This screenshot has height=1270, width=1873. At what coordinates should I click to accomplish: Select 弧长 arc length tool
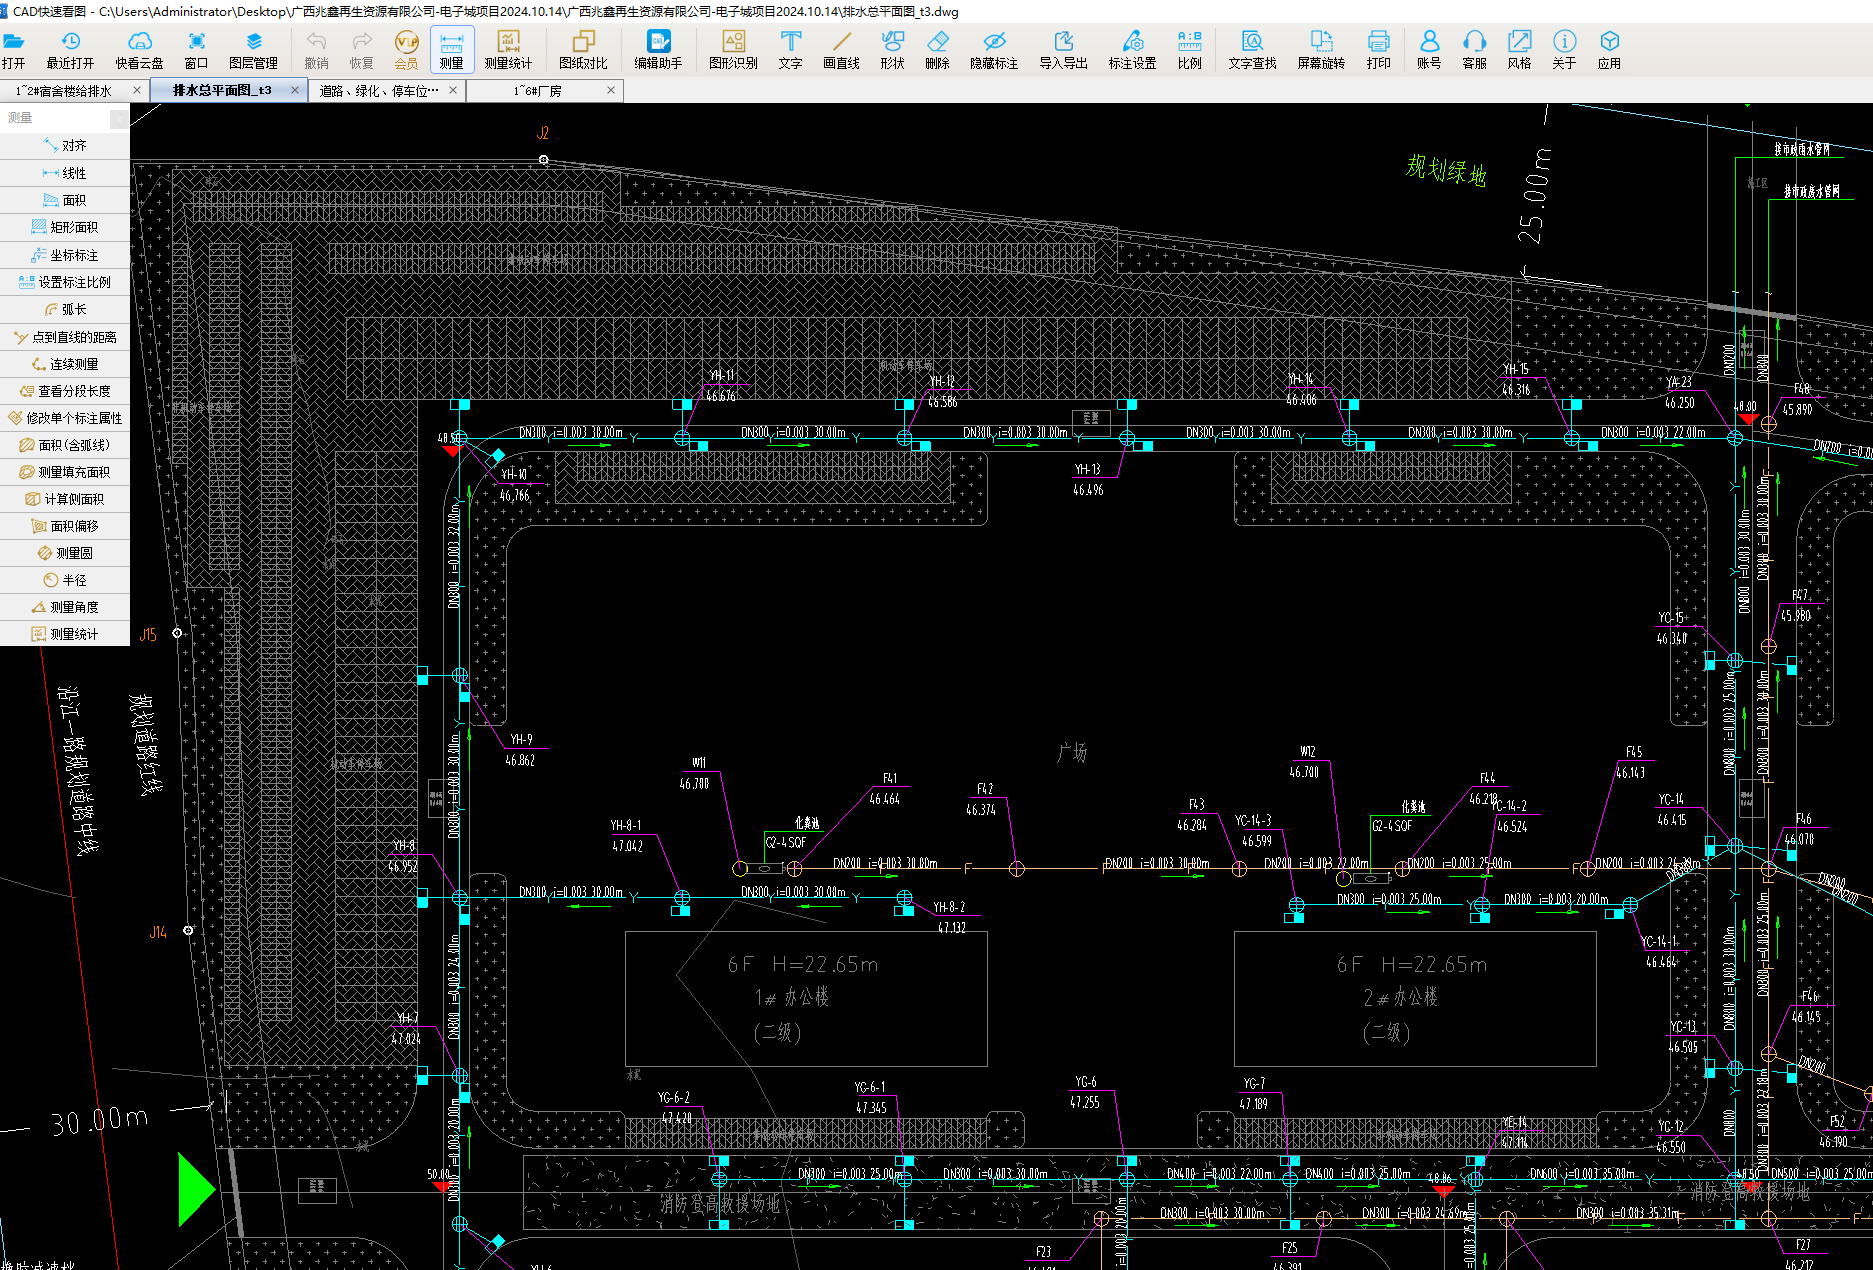(65, 309)
